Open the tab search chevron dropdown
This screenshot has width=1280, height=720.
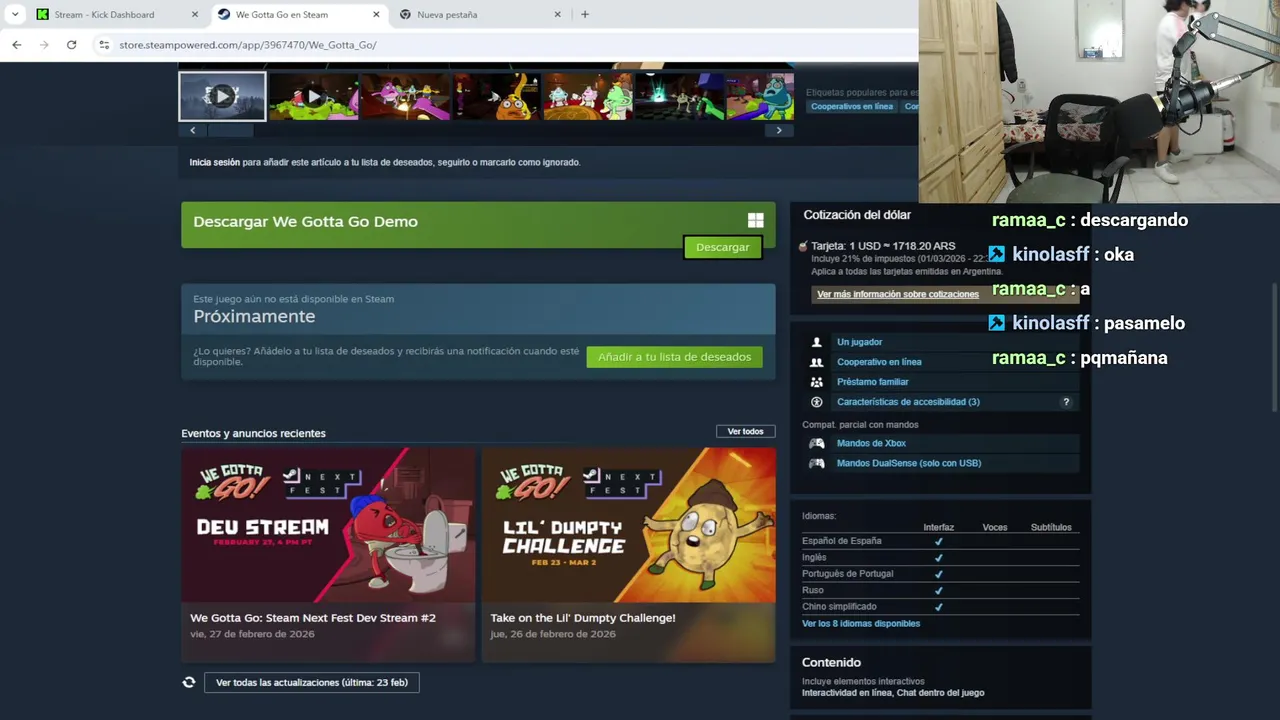coord(15,14)
